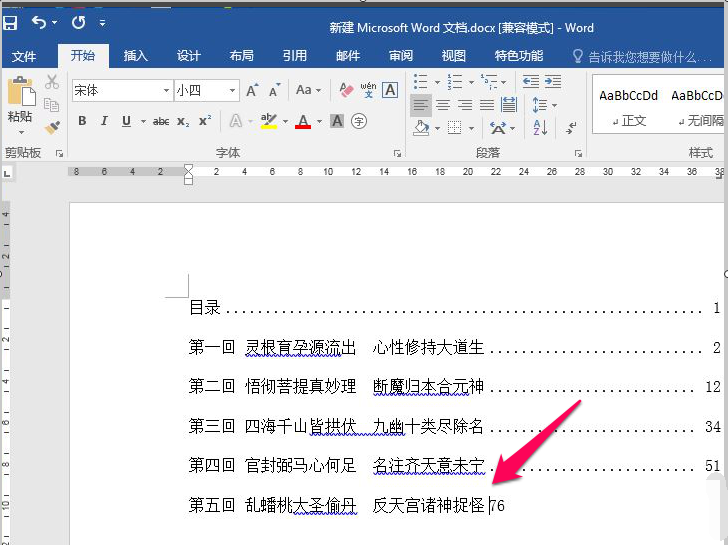Click the Borders icon
728x545 pixels.
point(455,127)
